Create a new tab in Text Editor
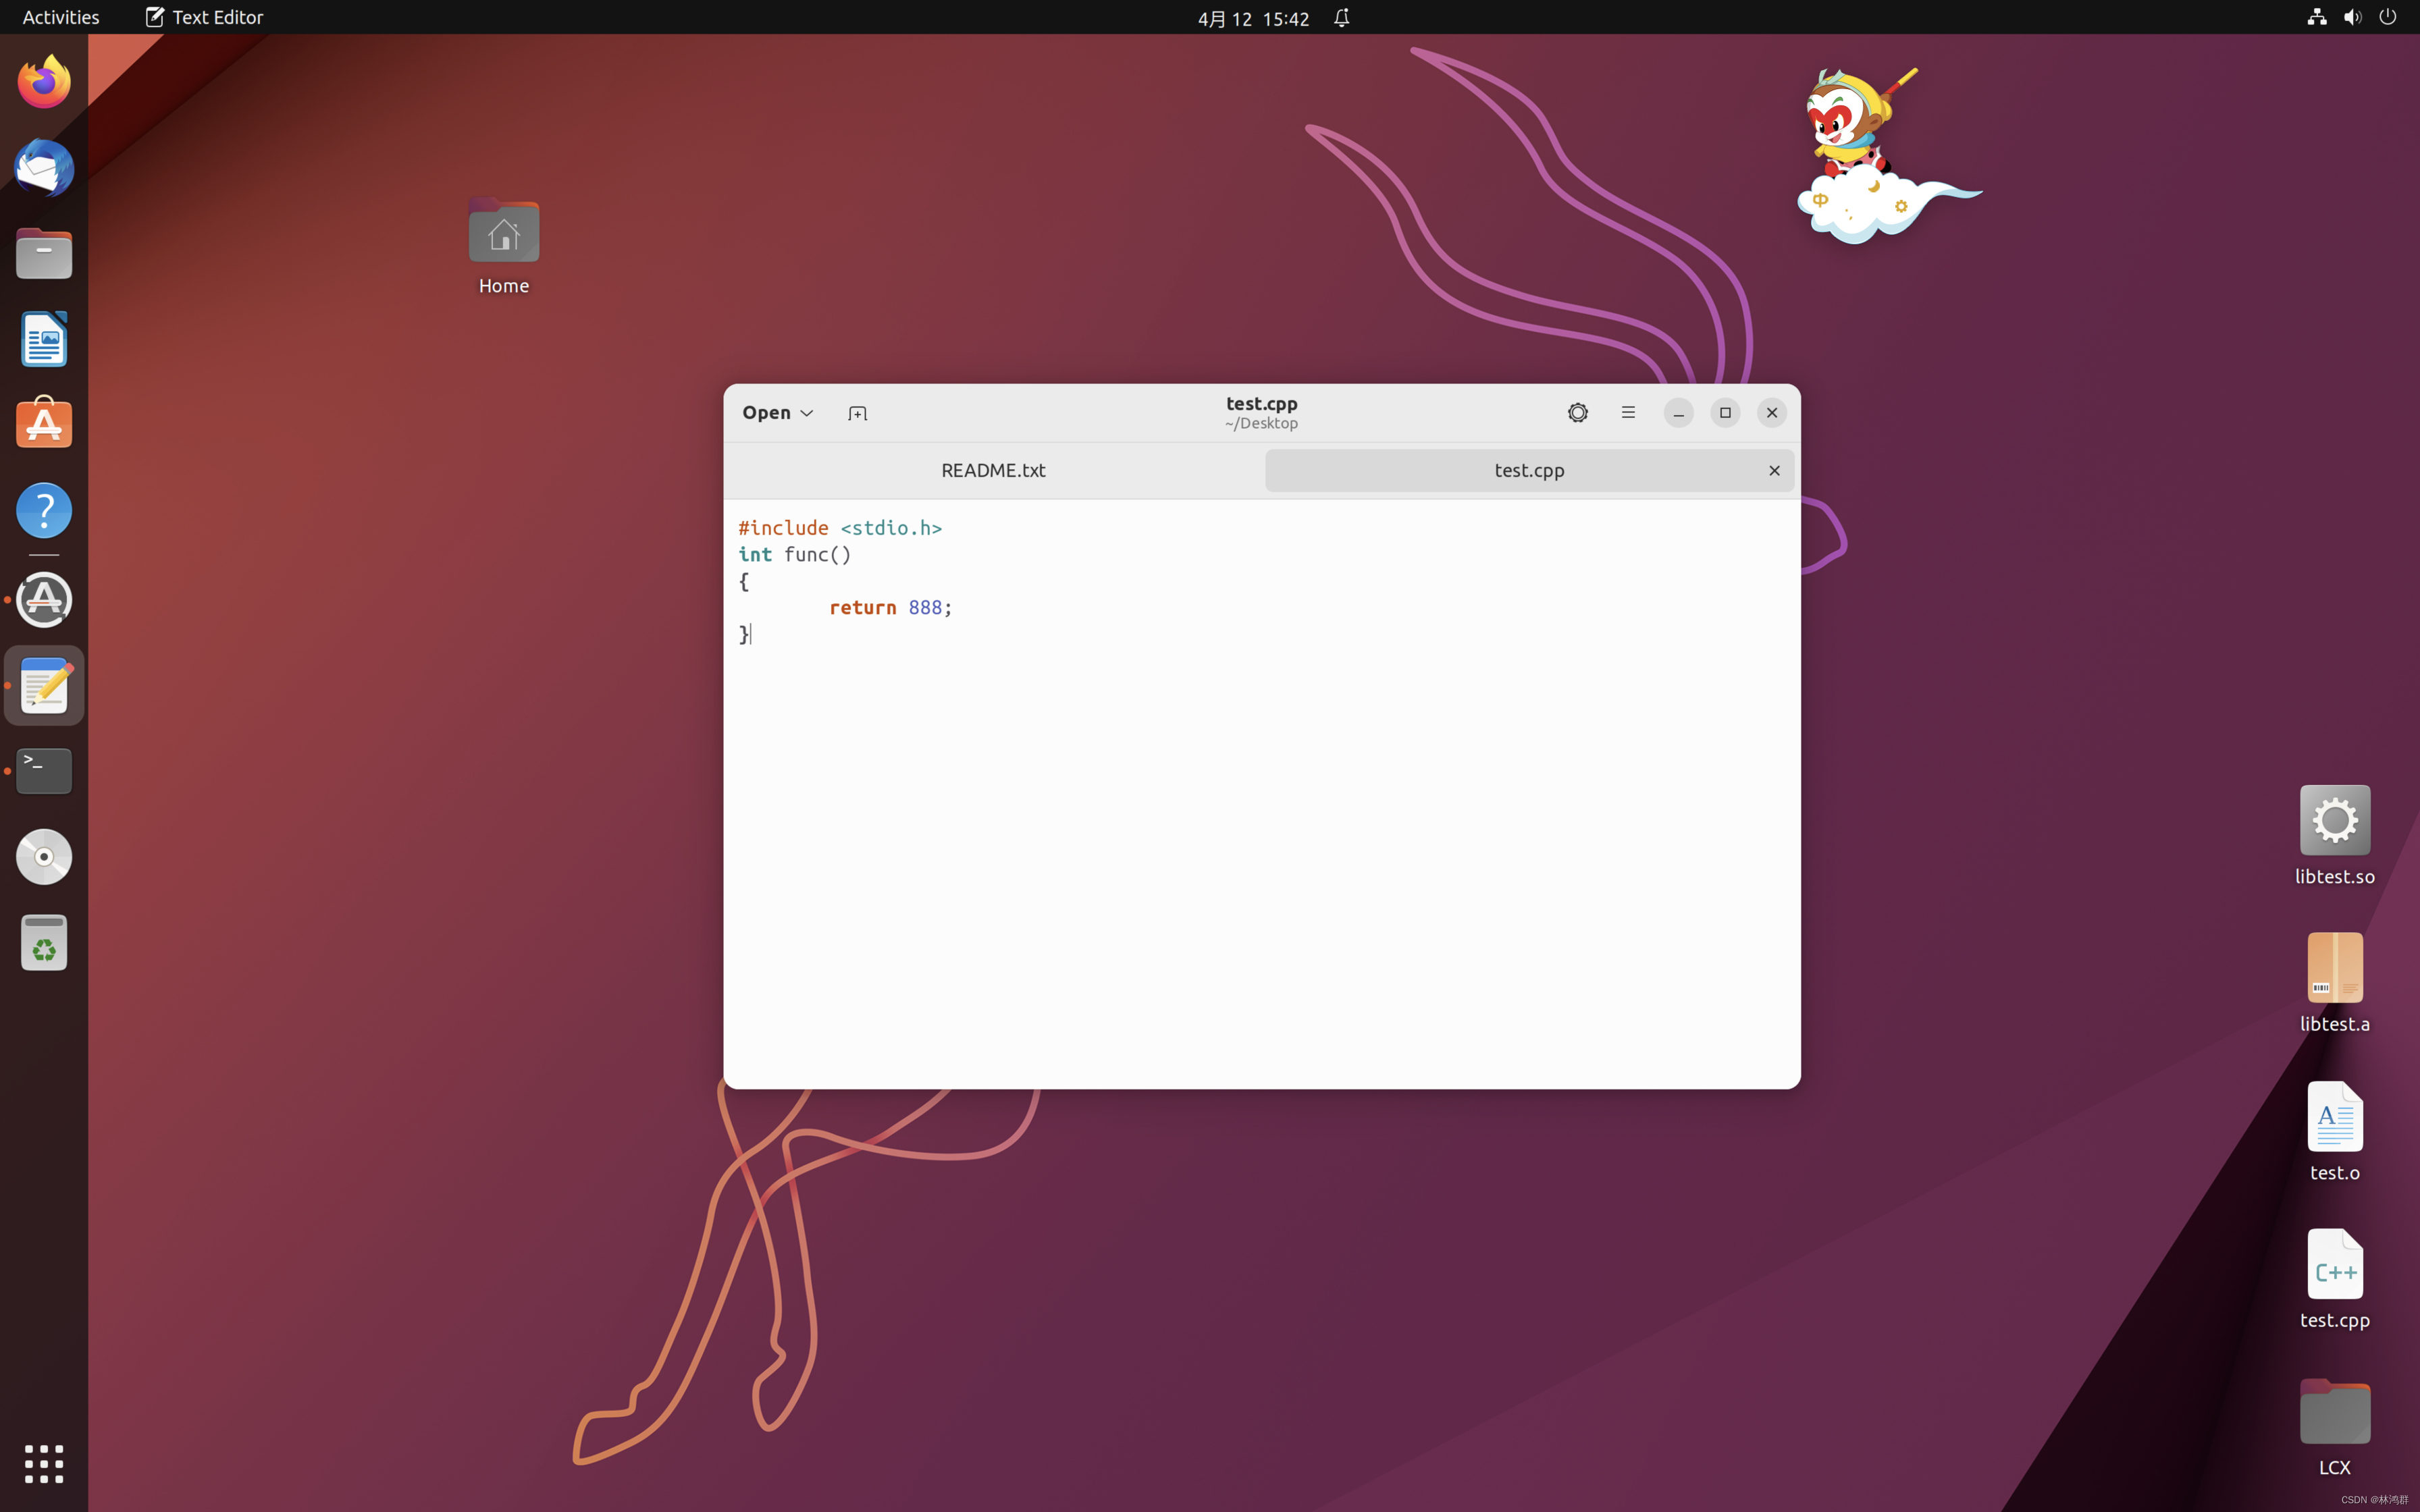This screenshot has width=2420, height=1512. (857, 413)
